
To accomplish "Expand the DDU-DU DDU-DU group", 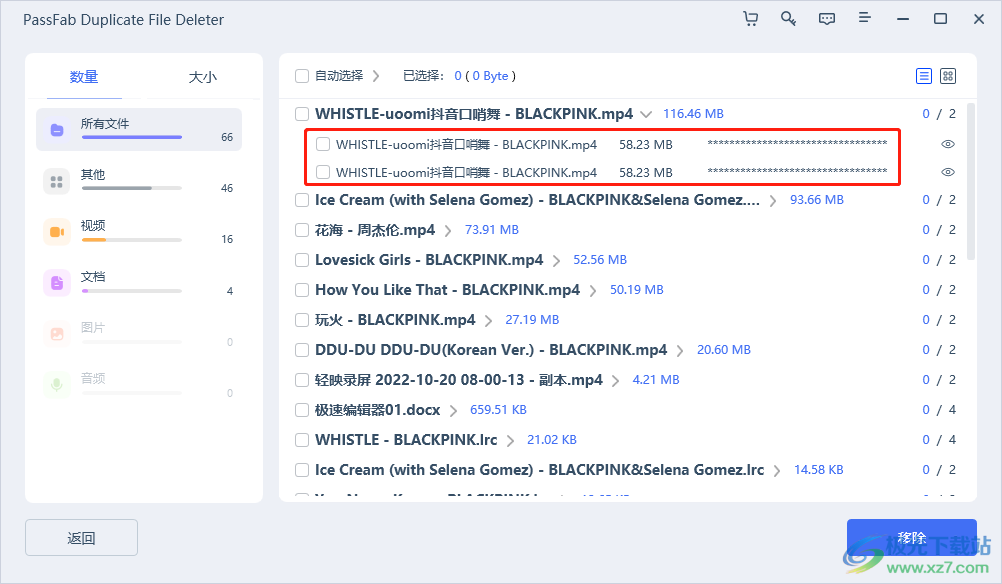I will [680, 351].
